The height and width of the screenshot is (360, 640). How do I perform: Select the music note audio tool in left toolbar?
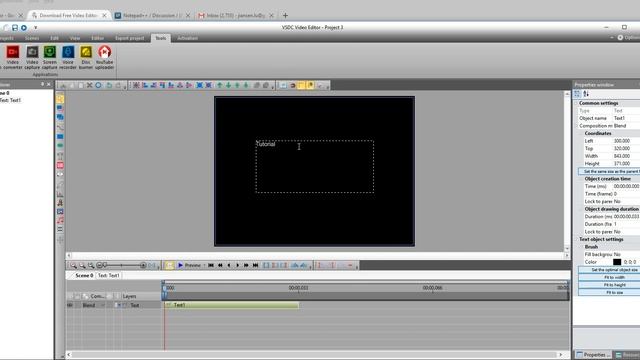[x=60, y=220]
